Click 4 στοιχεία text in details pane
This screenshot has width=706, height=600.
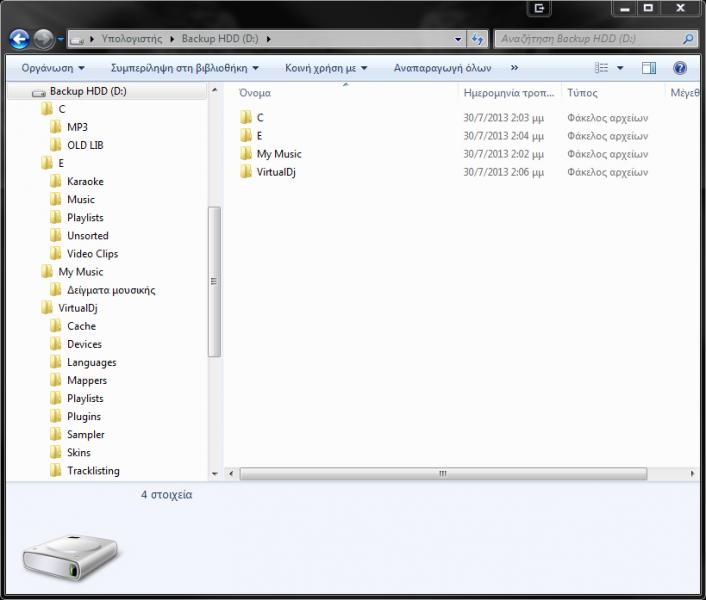click(167, 495)
